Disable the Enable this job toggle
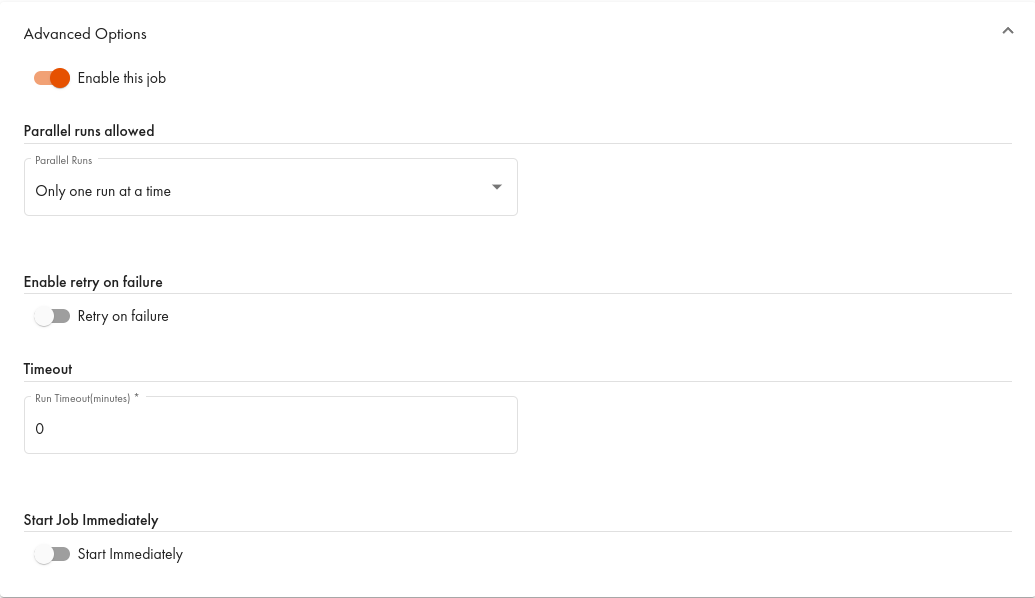The height and width of the screenshot is (598, 1035). coord(50,77)
